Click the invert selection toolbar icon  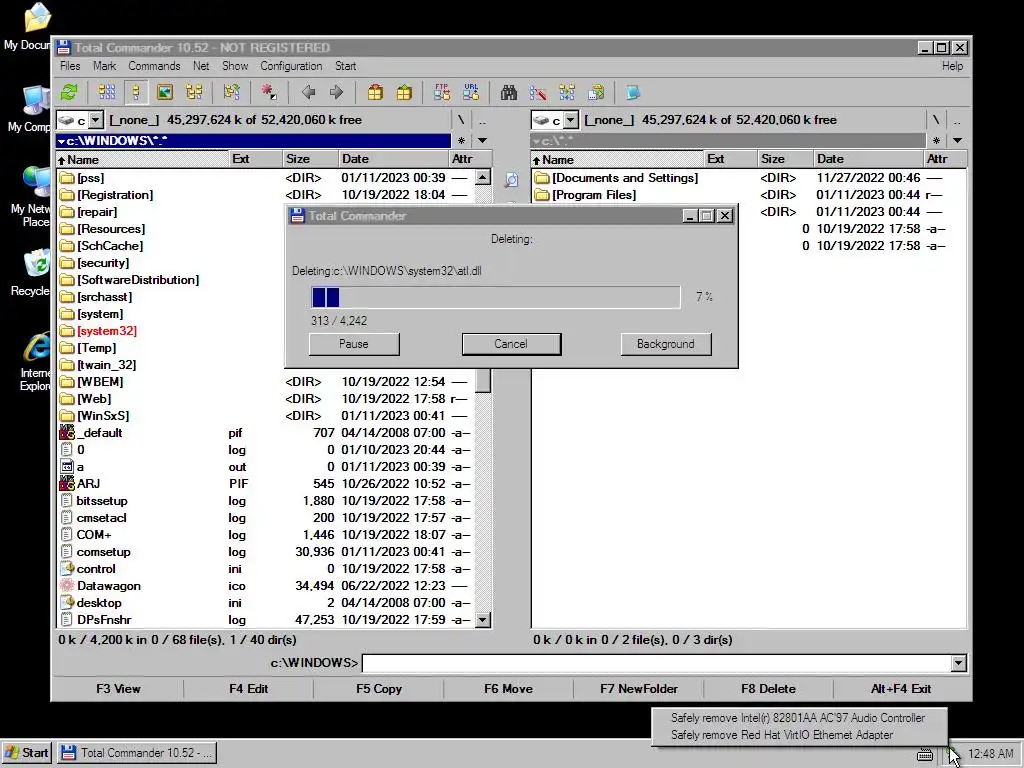231,93
